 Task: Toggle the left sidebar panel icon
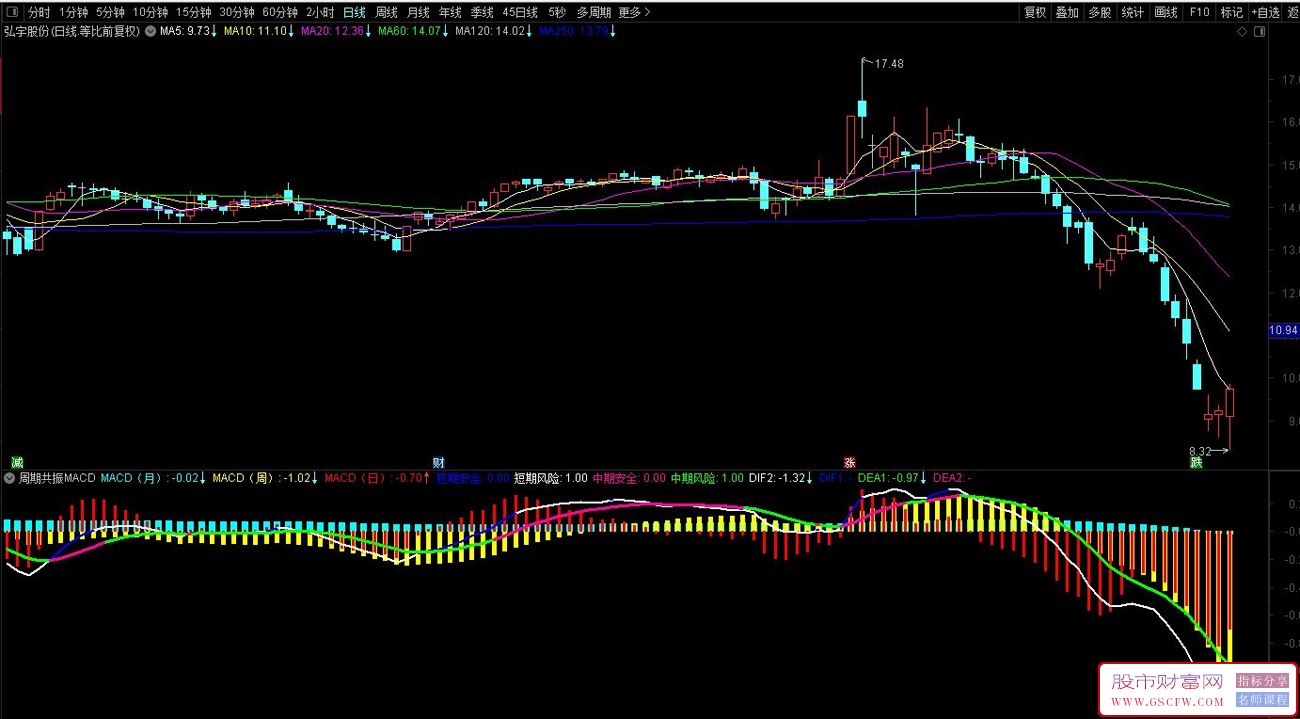11,13
